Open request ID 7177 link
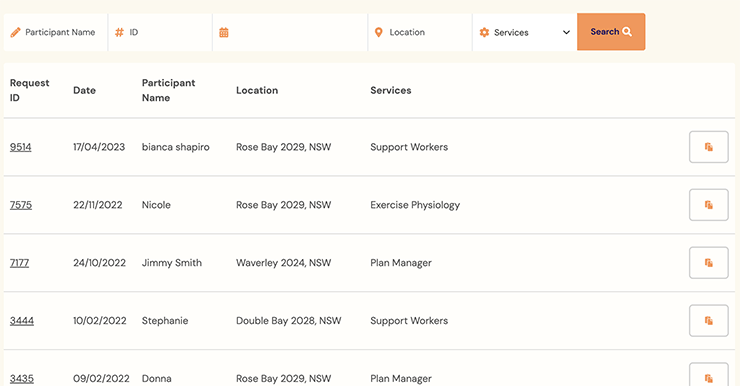740x386 pixels. click(x=19, y=263)
